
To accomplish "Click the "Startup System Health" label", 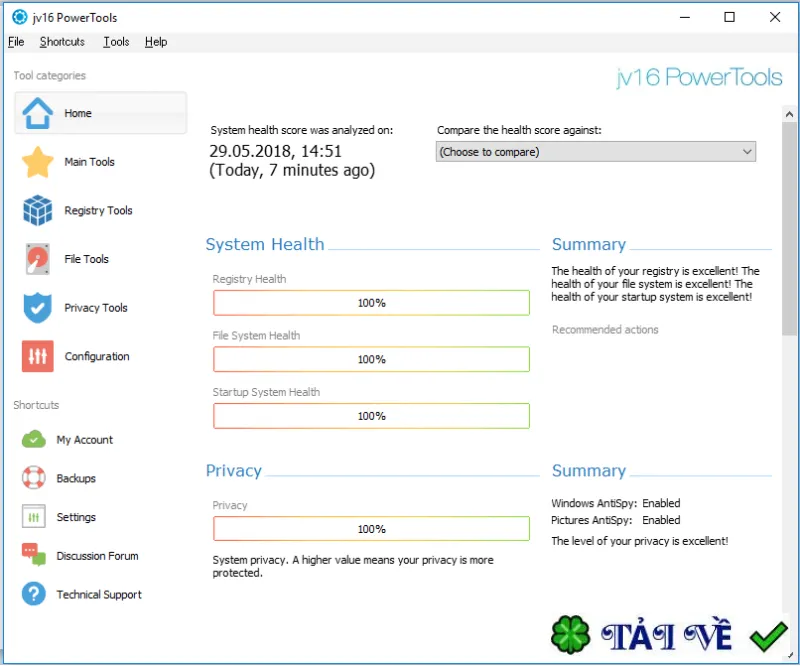I will coord(266,392).
